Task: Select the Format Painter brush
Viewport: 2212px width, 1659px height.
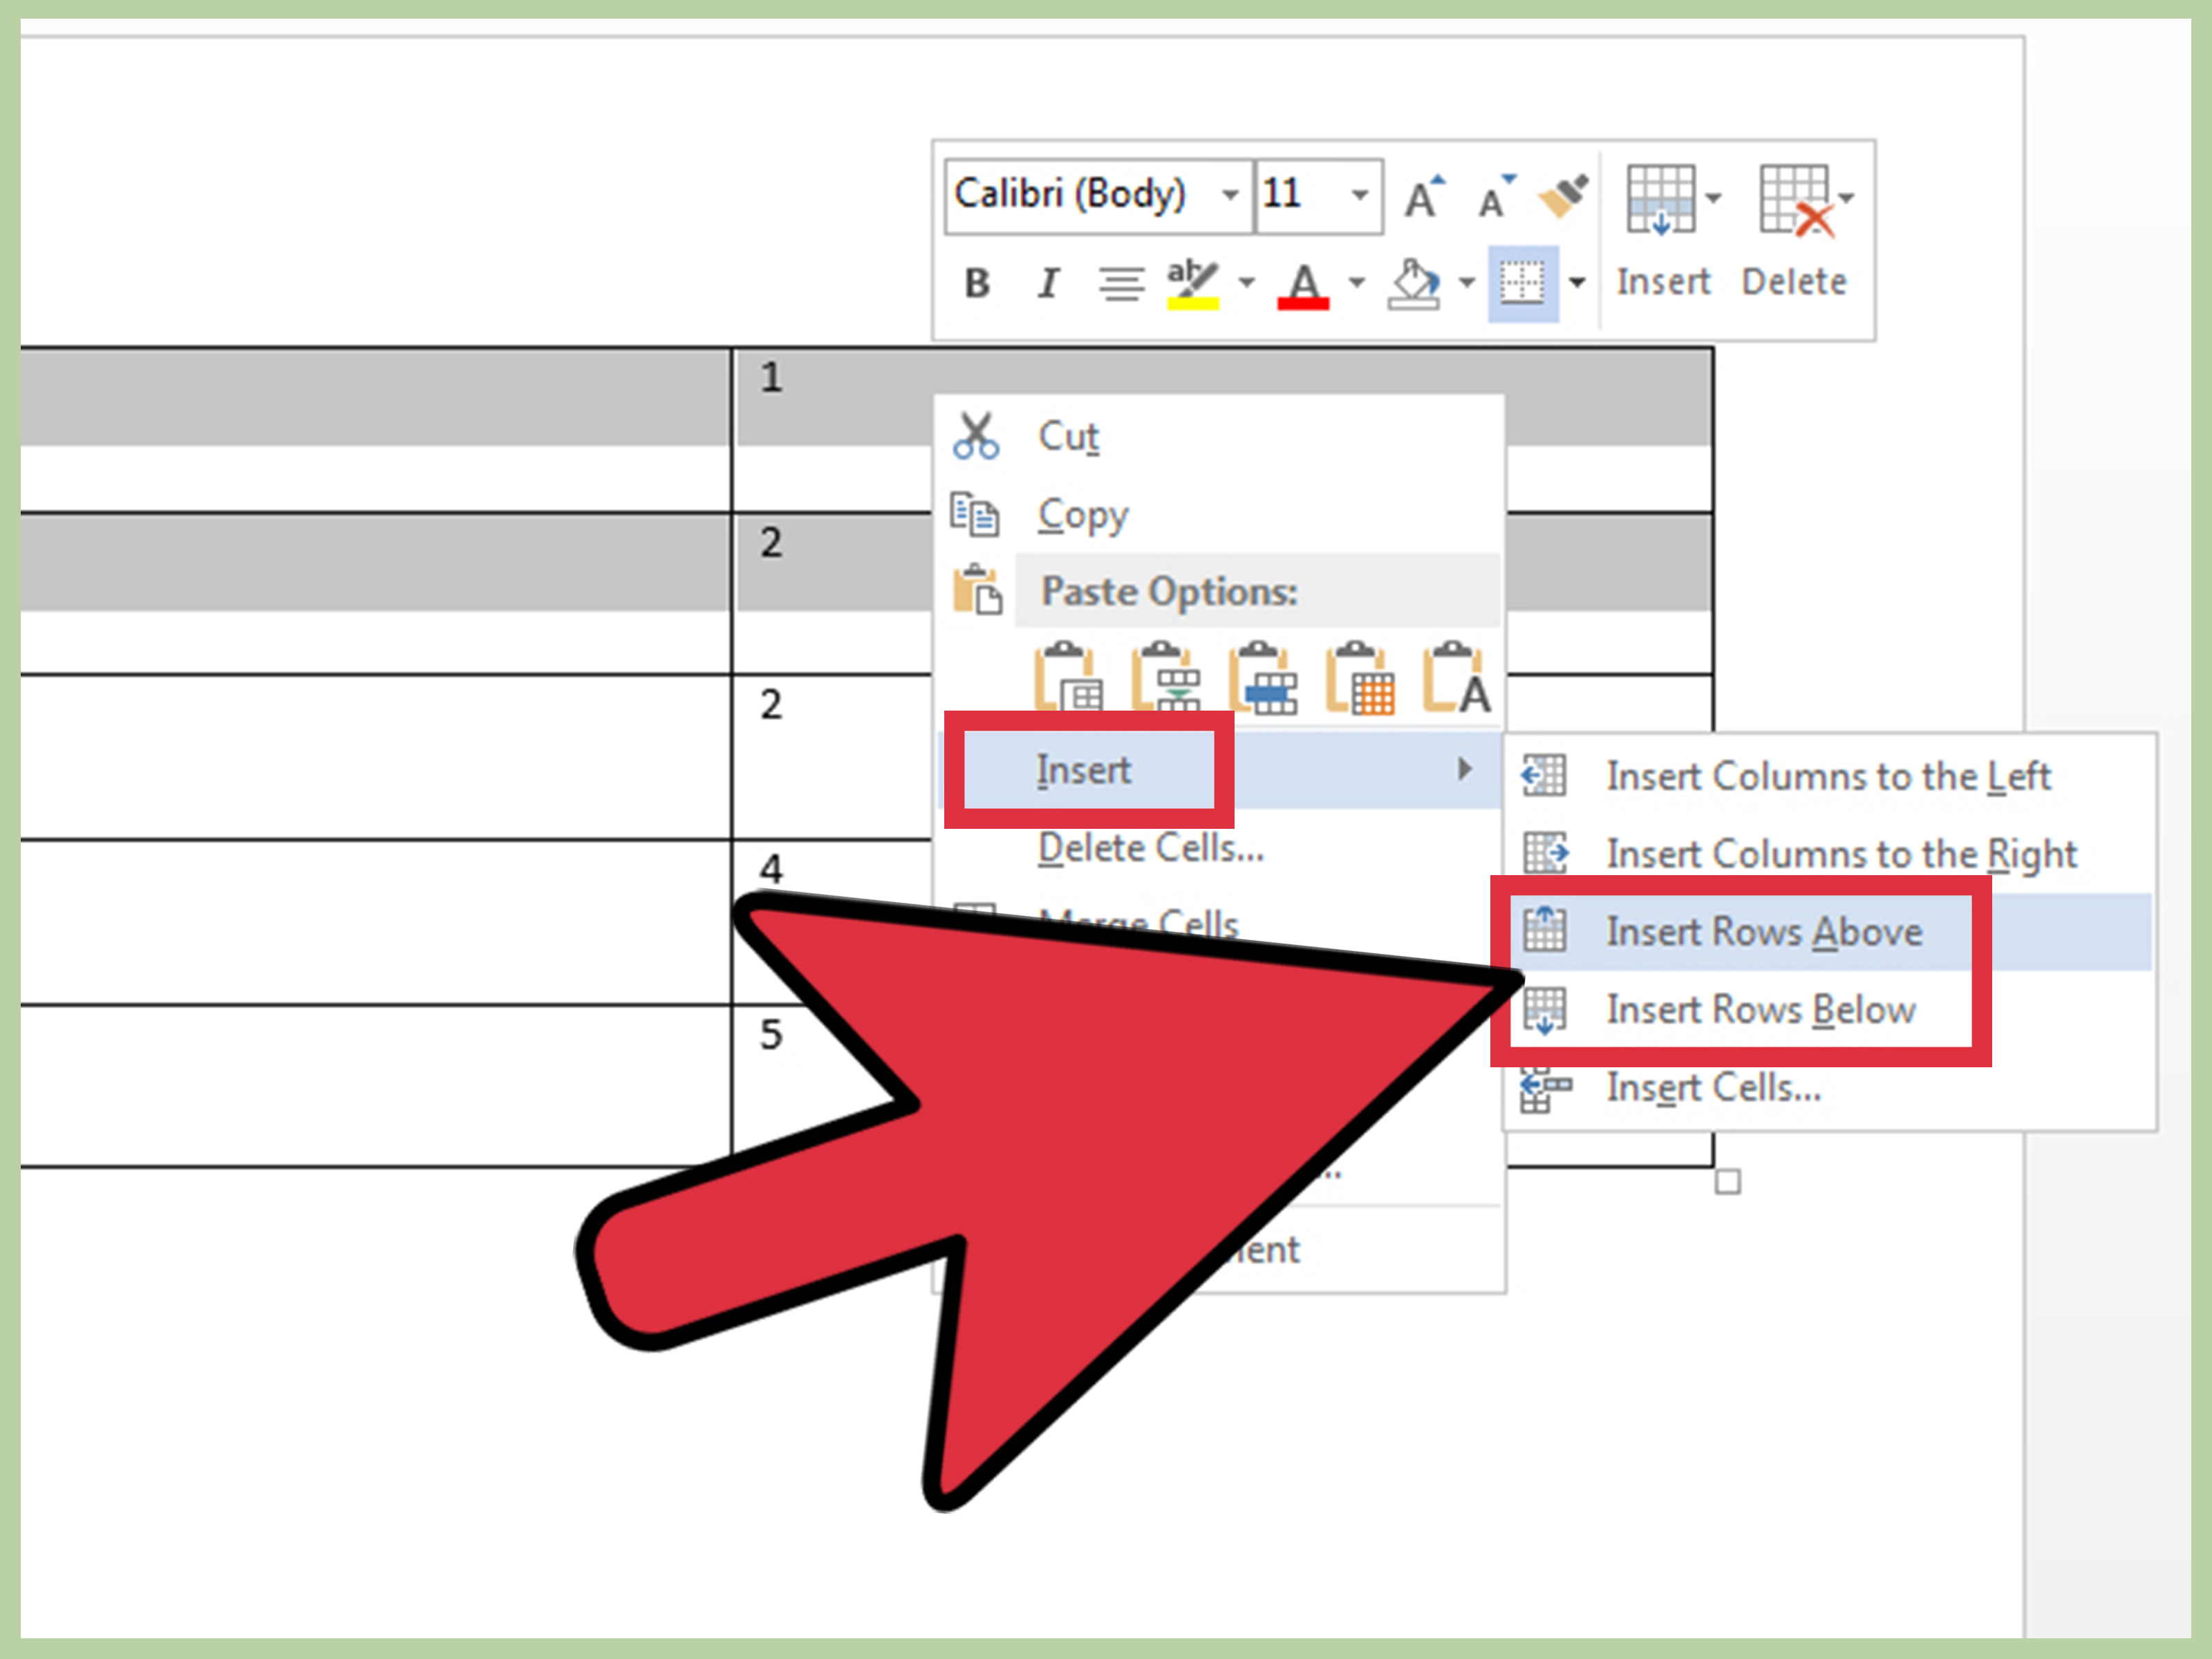Action: pos(1563,196)
